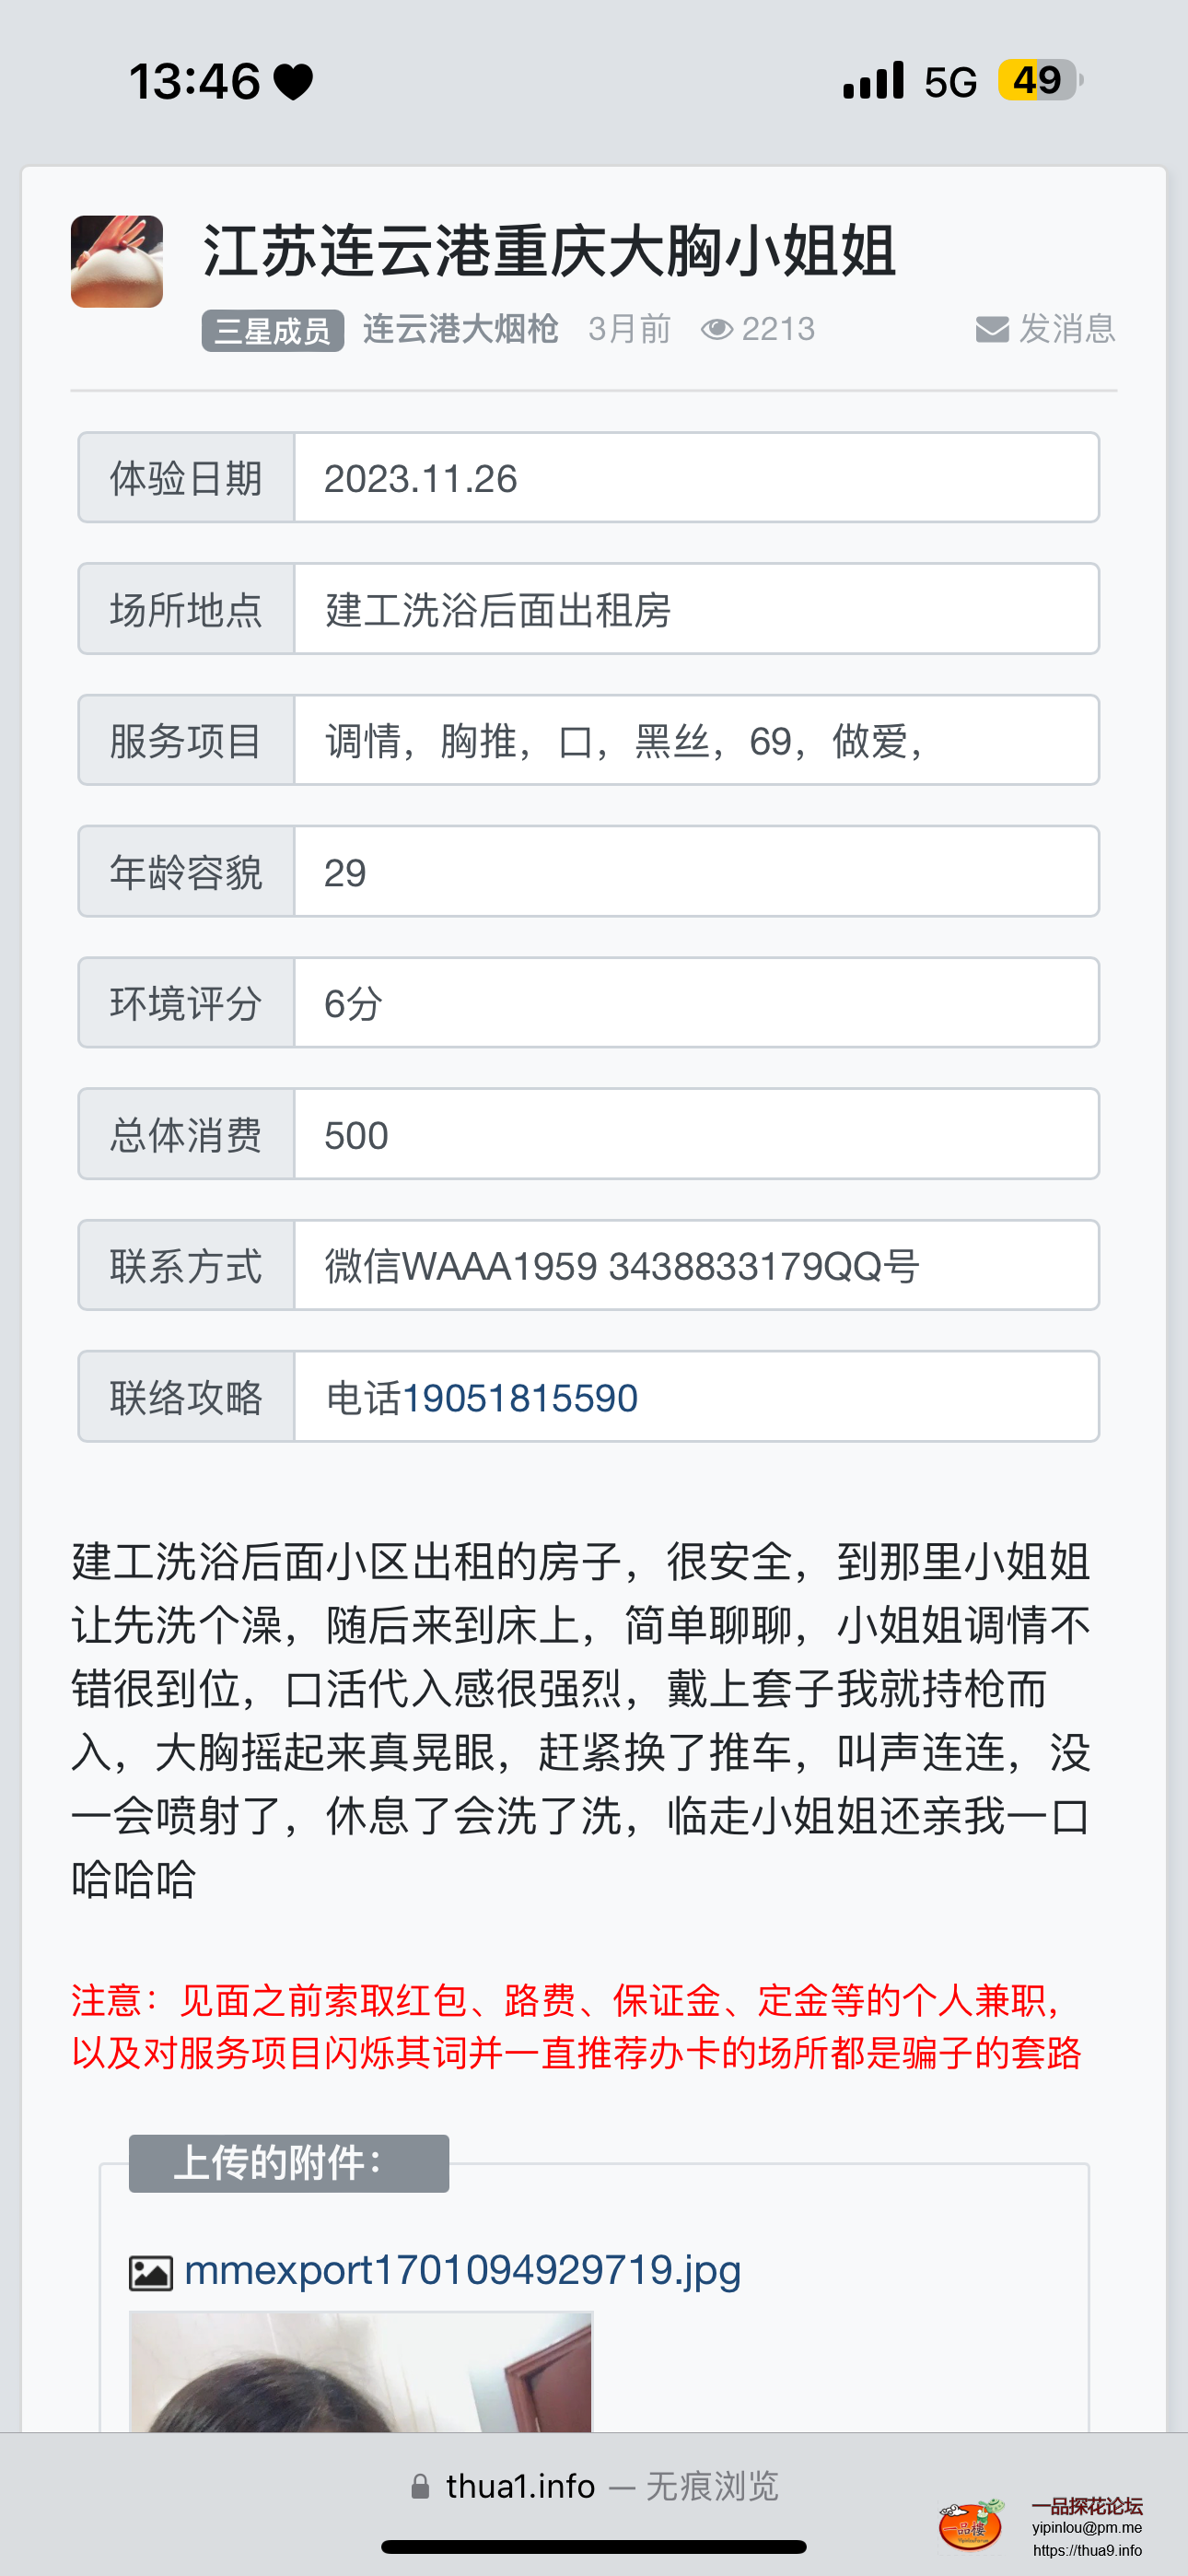This screenshot has height=2576, width=1188.
Task: Click the 5G network indicator in status bar
Action: coord(948,80)
